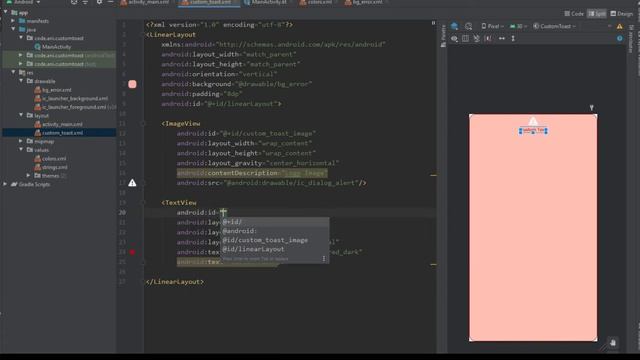This screenshot has height=360, width=640.
Task: Expand the manifests folder
Action: [13, 20]
